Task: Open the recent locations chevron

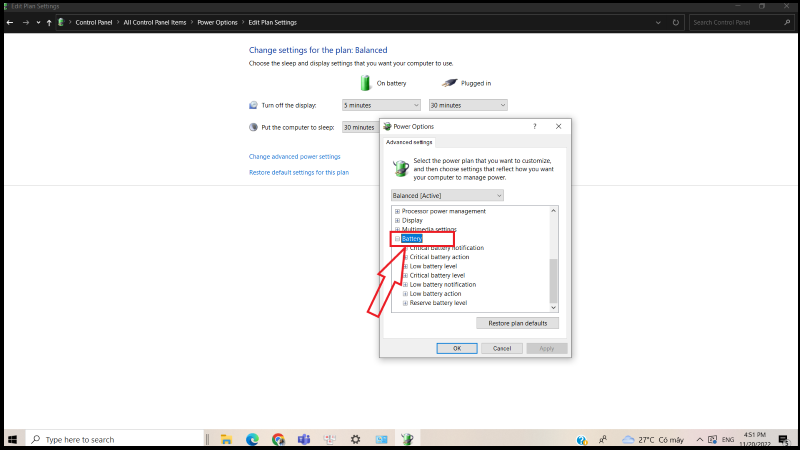Action: 38,22
